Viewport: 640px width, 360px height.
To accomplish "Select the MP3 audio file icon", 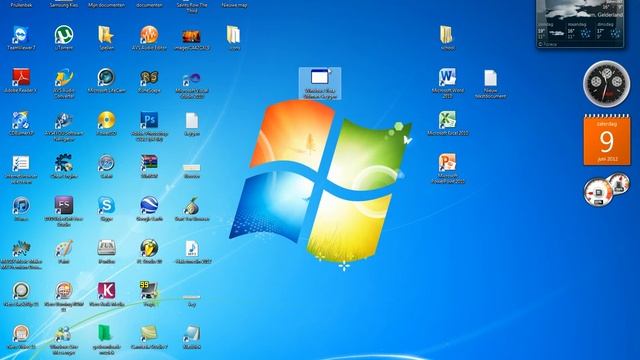I will click(x=191, y=249).
